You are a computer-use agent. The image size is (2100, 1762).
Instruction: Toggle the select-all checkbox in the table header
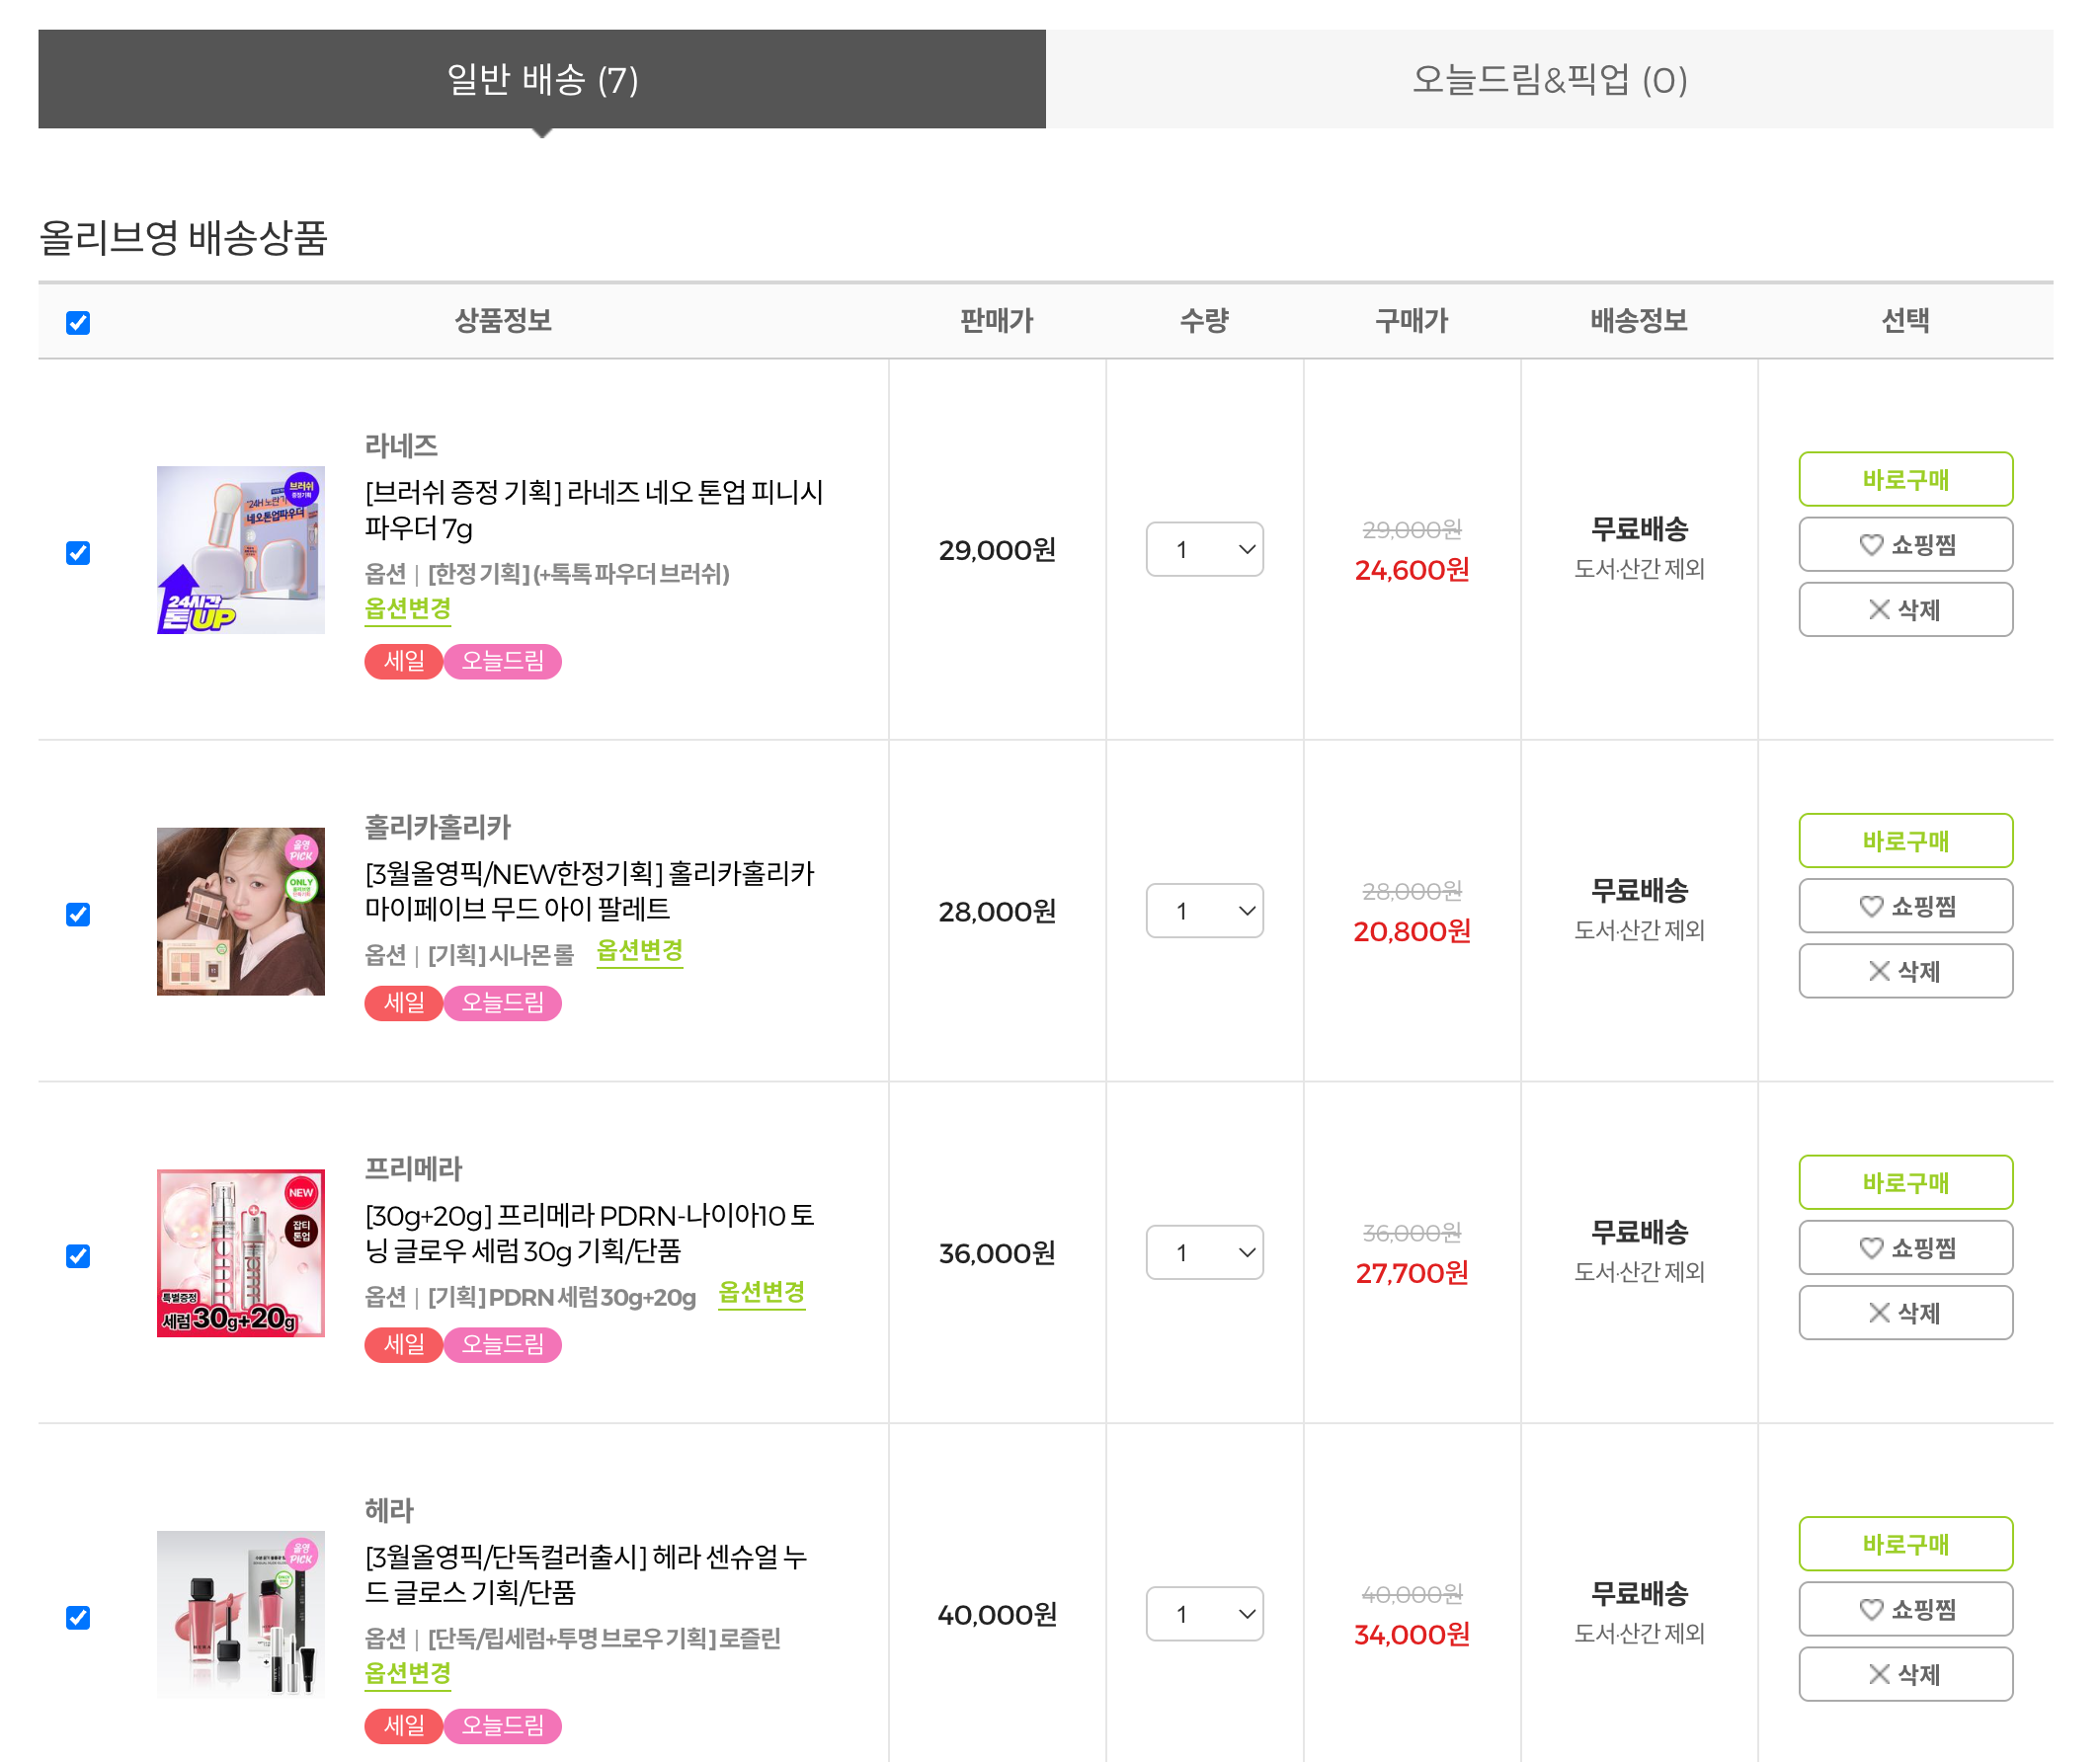point(78,322)
